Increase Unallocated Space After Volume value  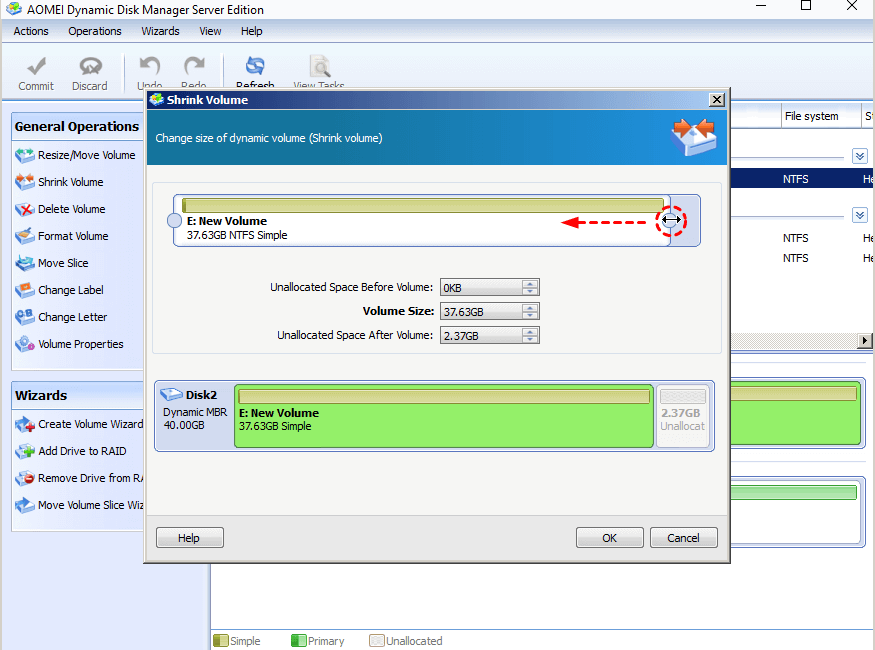pyautogui.click(x=530, y=332)
